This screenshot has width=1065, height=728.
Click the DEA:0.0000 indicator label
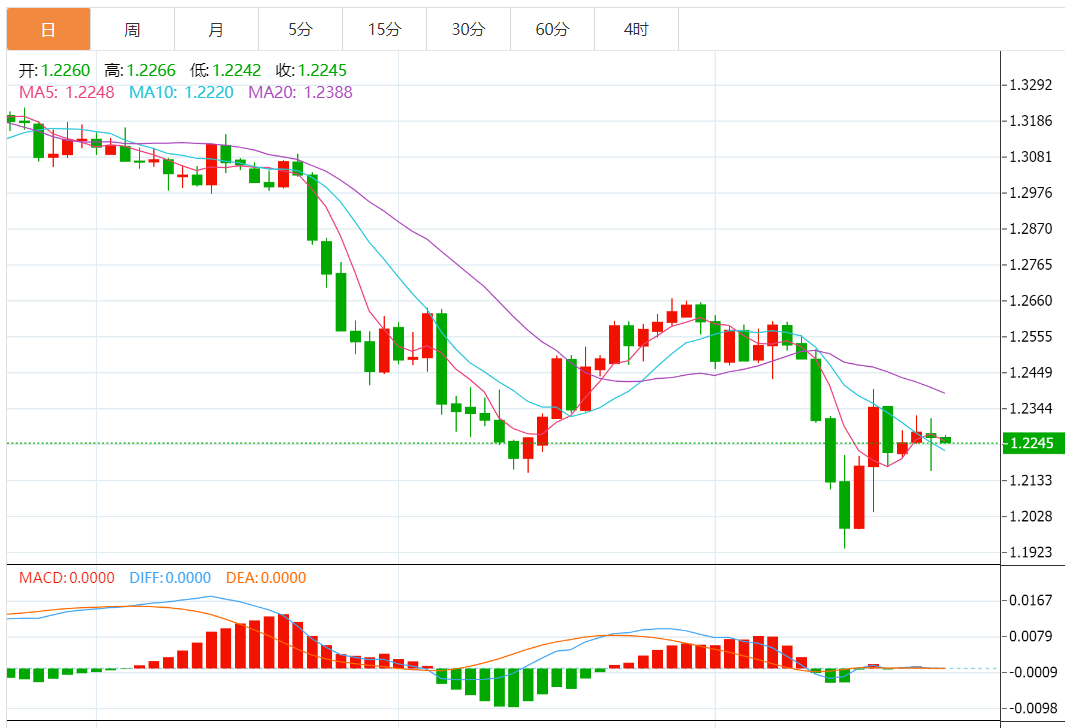(x=266, y=578)
